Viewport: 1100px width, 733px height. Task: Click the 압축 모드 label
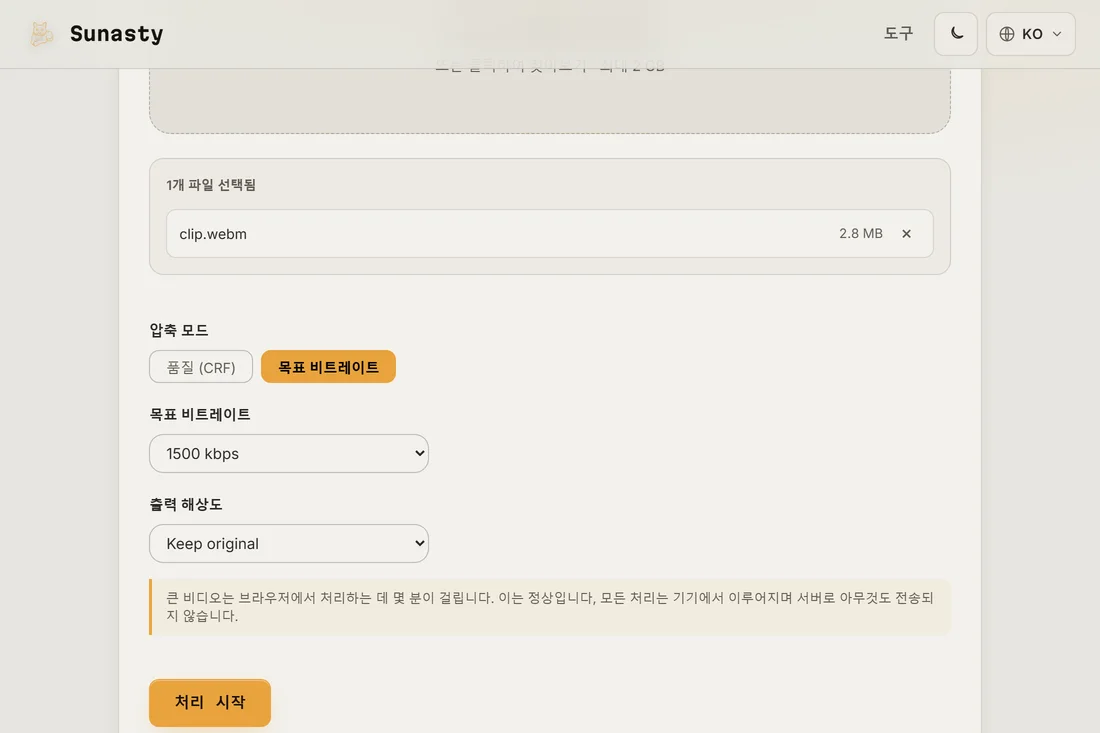179,330
